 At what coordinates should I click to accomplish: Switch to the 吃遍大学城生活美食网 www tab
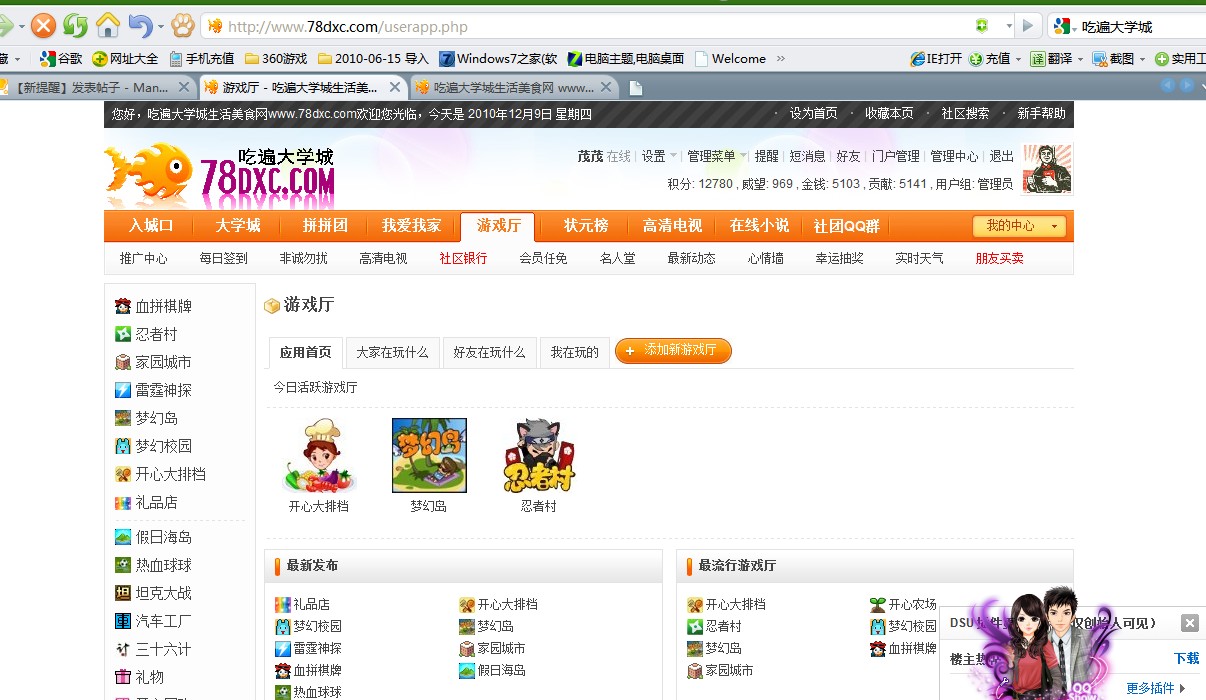pyautogui.click(x=512, y=87)
